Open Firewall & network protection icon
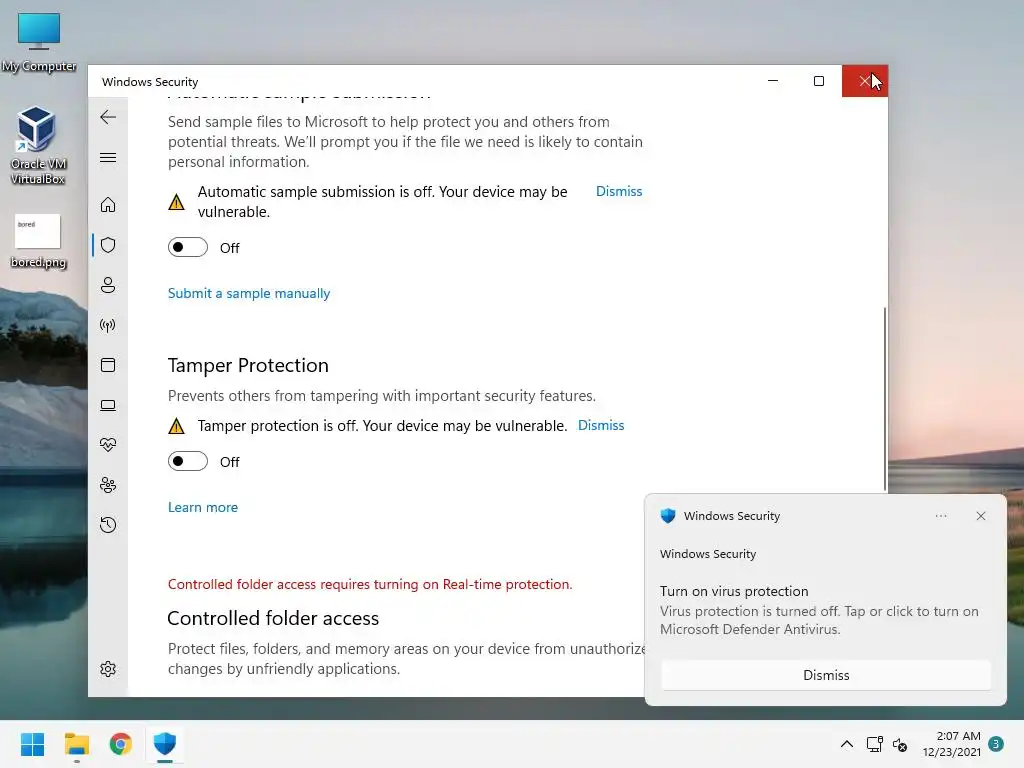This screenshot has height=768, width=1024. click(108, 325)
